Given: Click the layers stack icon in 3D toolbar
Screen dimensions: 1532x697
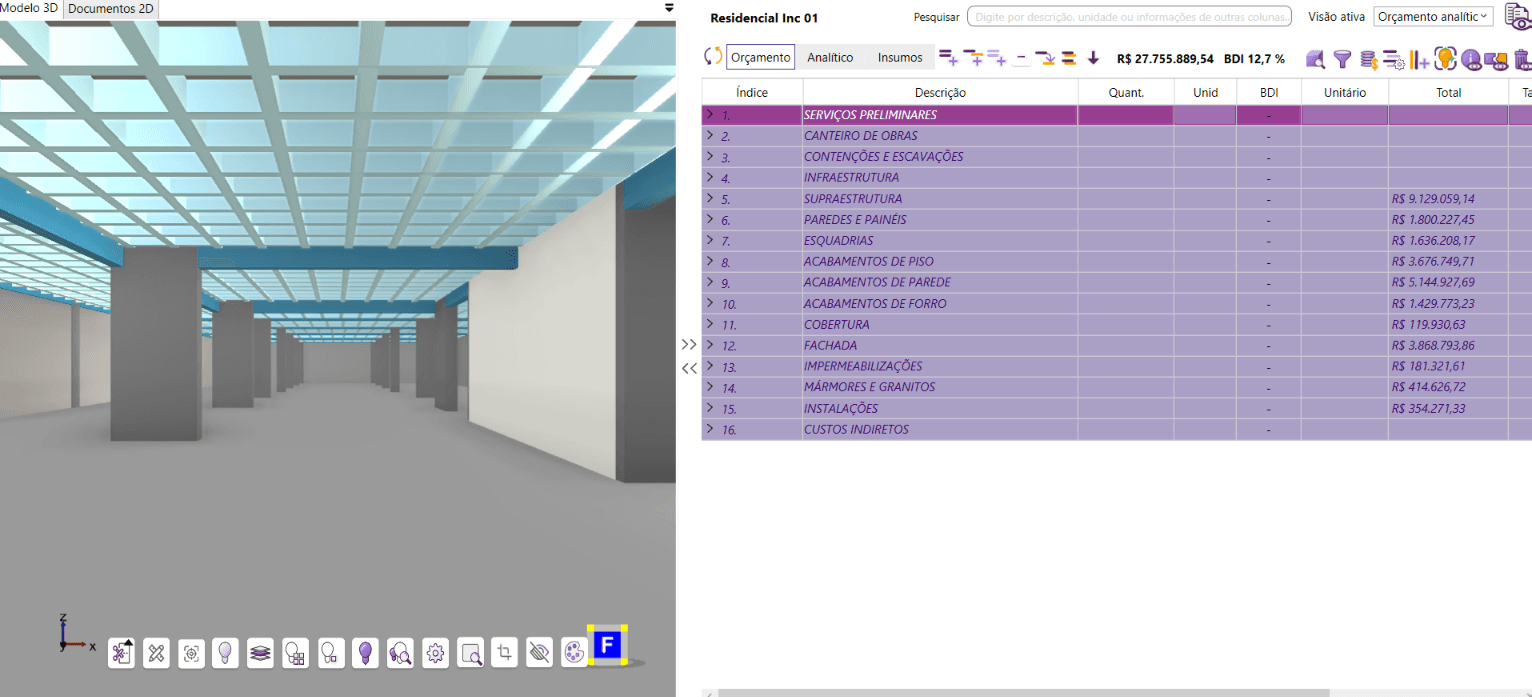Looking at the screenshot, I should (260, 653).
